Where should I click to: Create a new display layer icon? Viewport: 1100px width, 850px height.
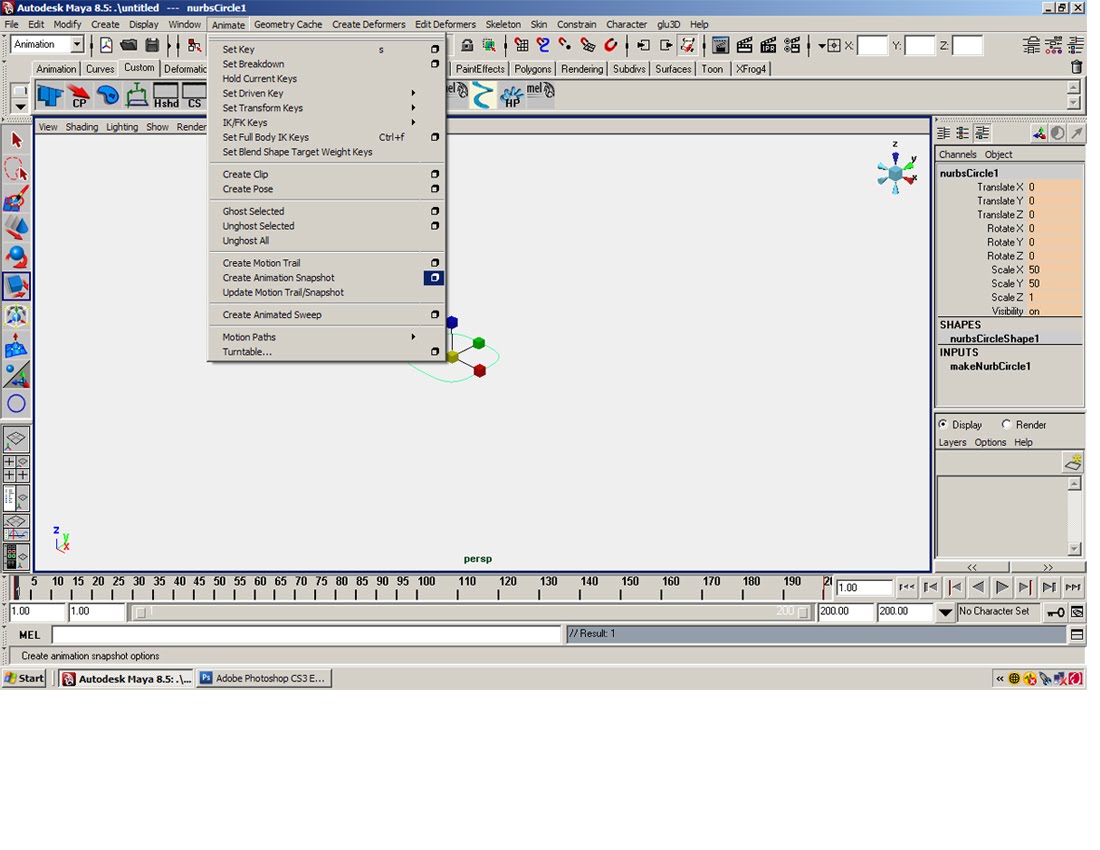[x=1073, y=463]
